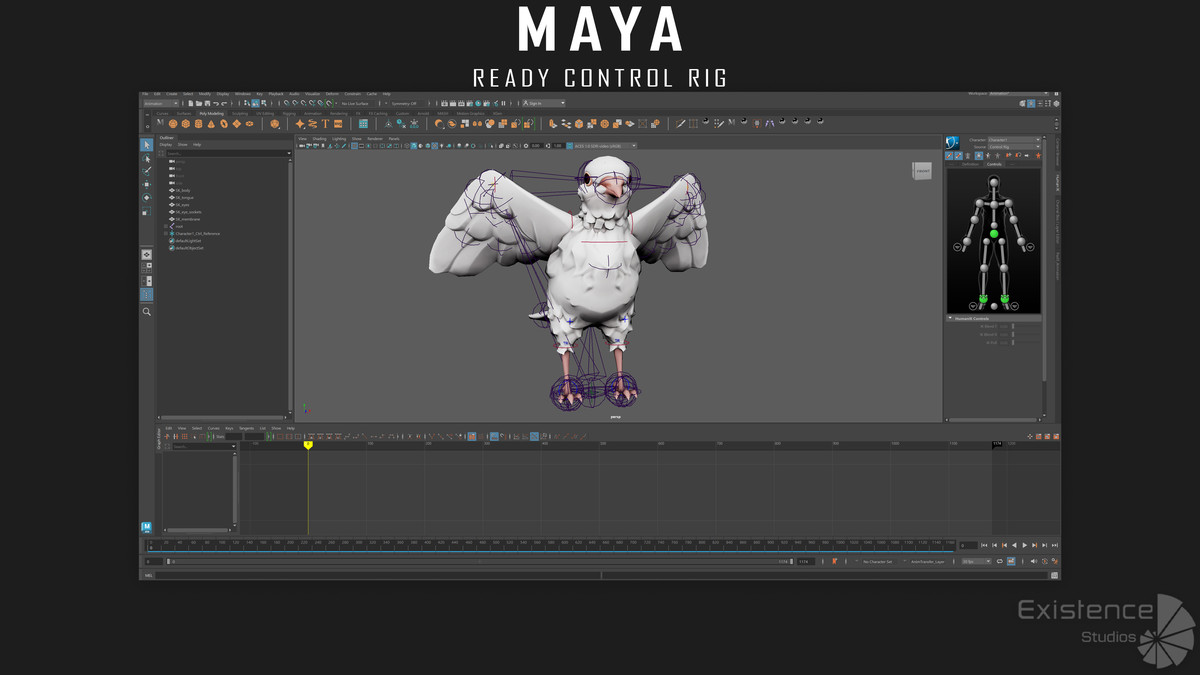Click the front face of the view cube
The width and height of the screenshot is (1200, 675).
coord(921,171)
